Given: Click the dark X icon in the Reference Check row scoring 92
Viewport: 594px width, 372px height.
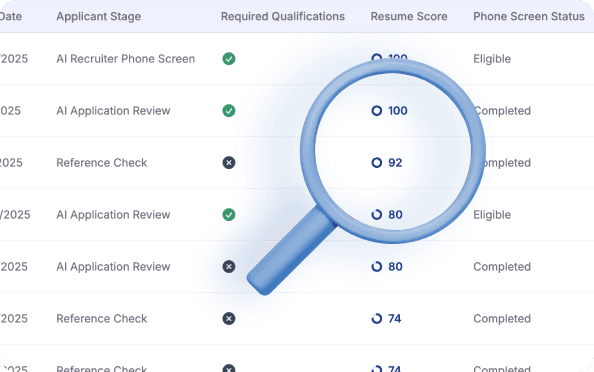Looking at the screenshot, I should 229,163.
